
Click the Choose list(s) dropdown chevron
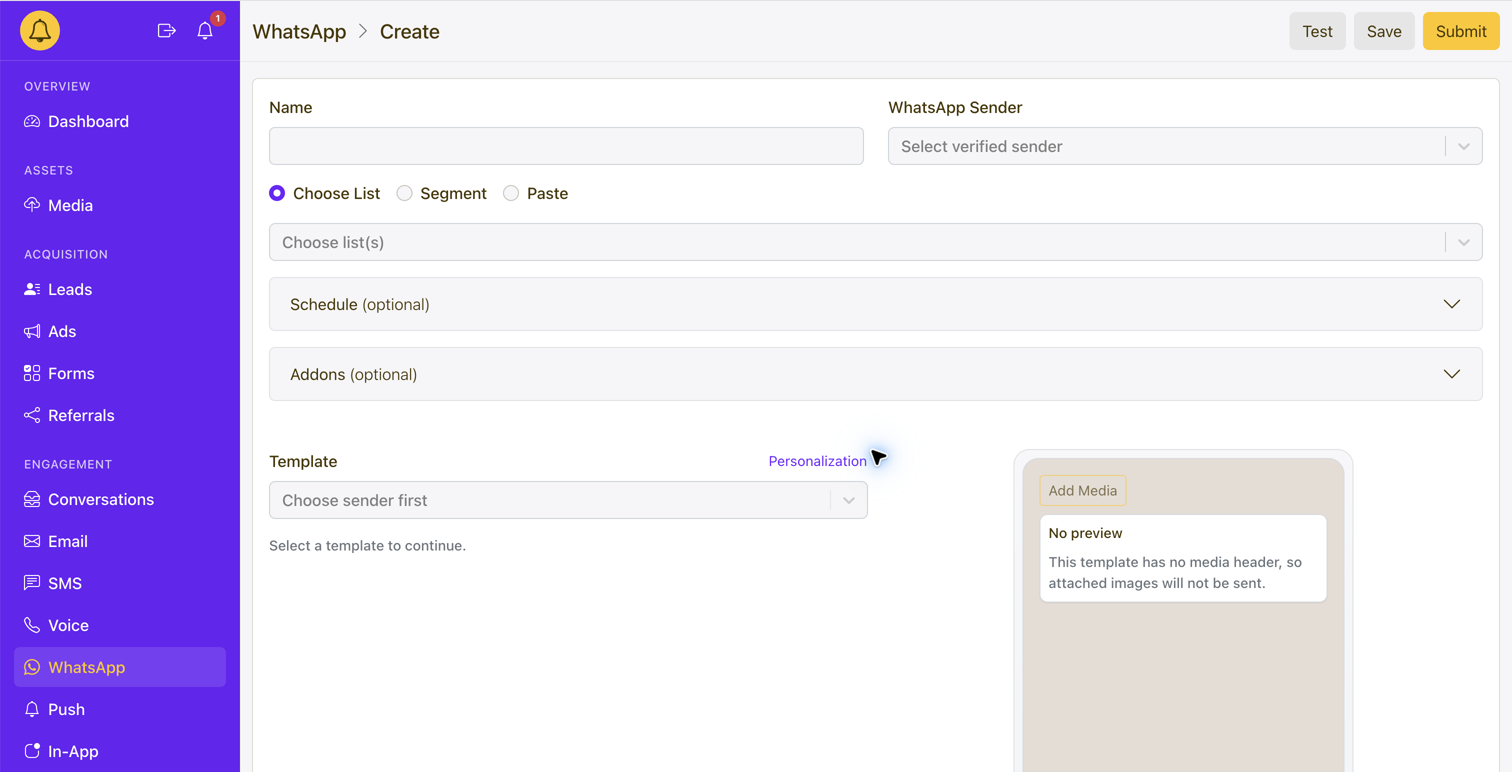click(x=1464, y=242)
